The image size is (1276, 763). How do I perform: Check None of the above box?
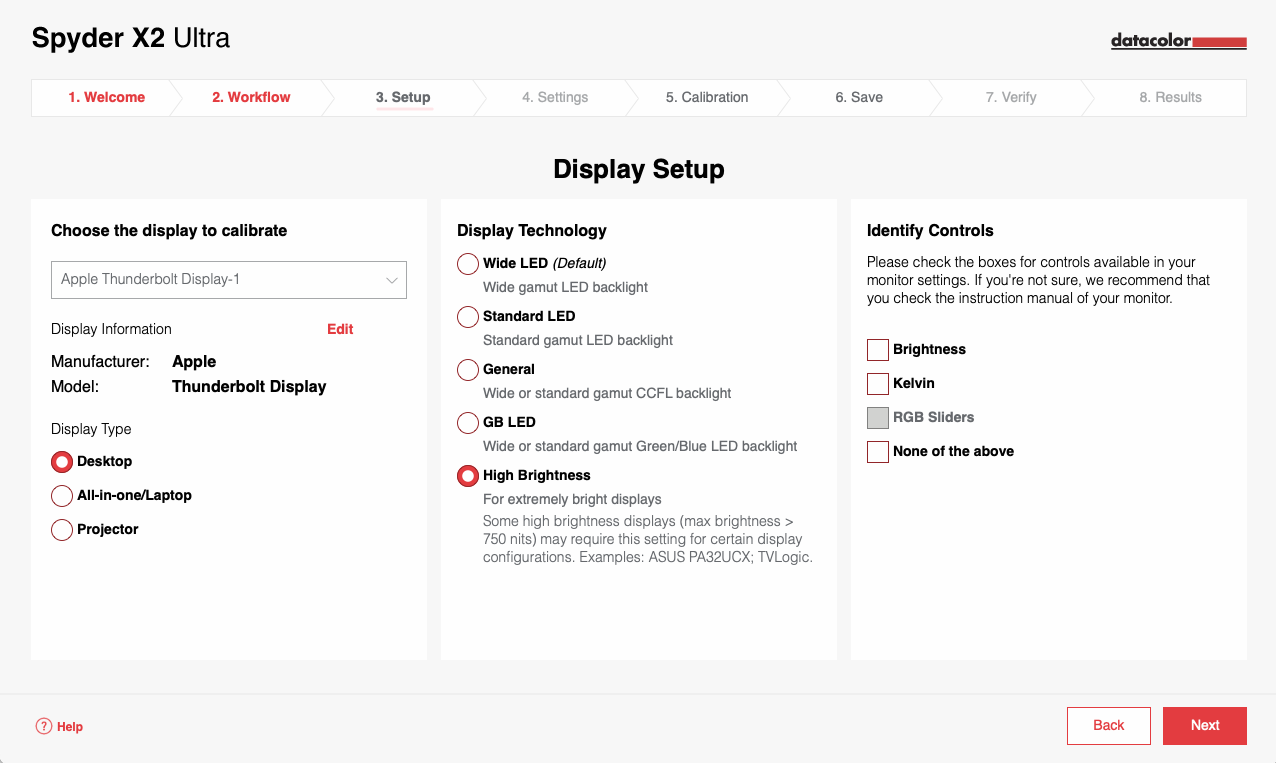click(878, 452)
